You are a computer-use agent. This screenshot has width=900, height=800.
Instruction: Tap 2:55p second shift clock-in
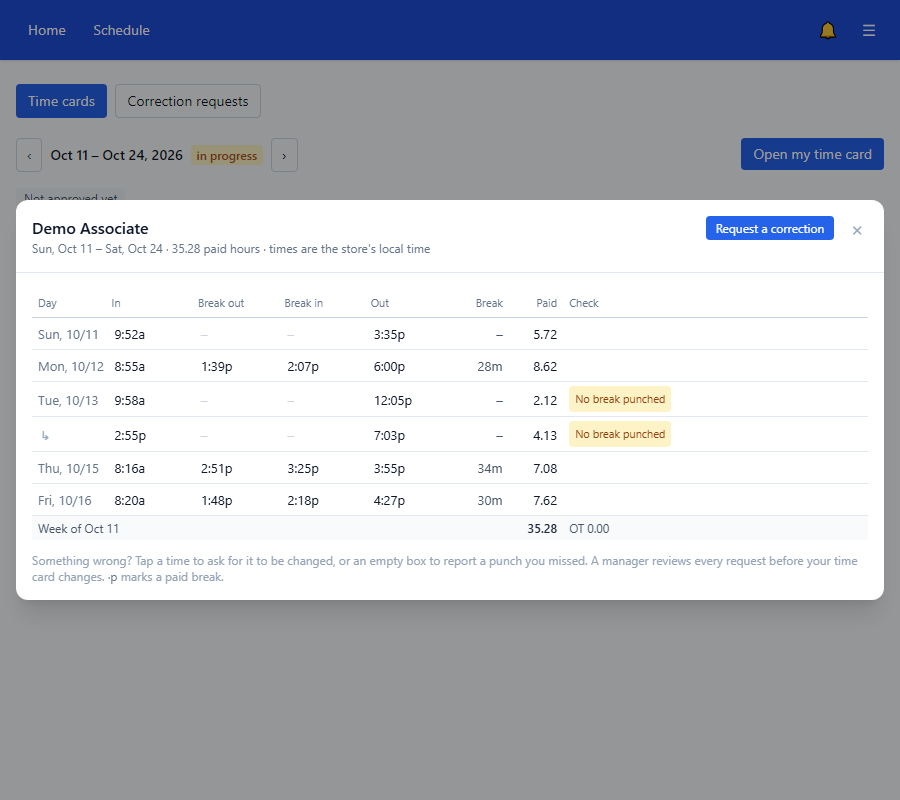[x=130, y=436]
